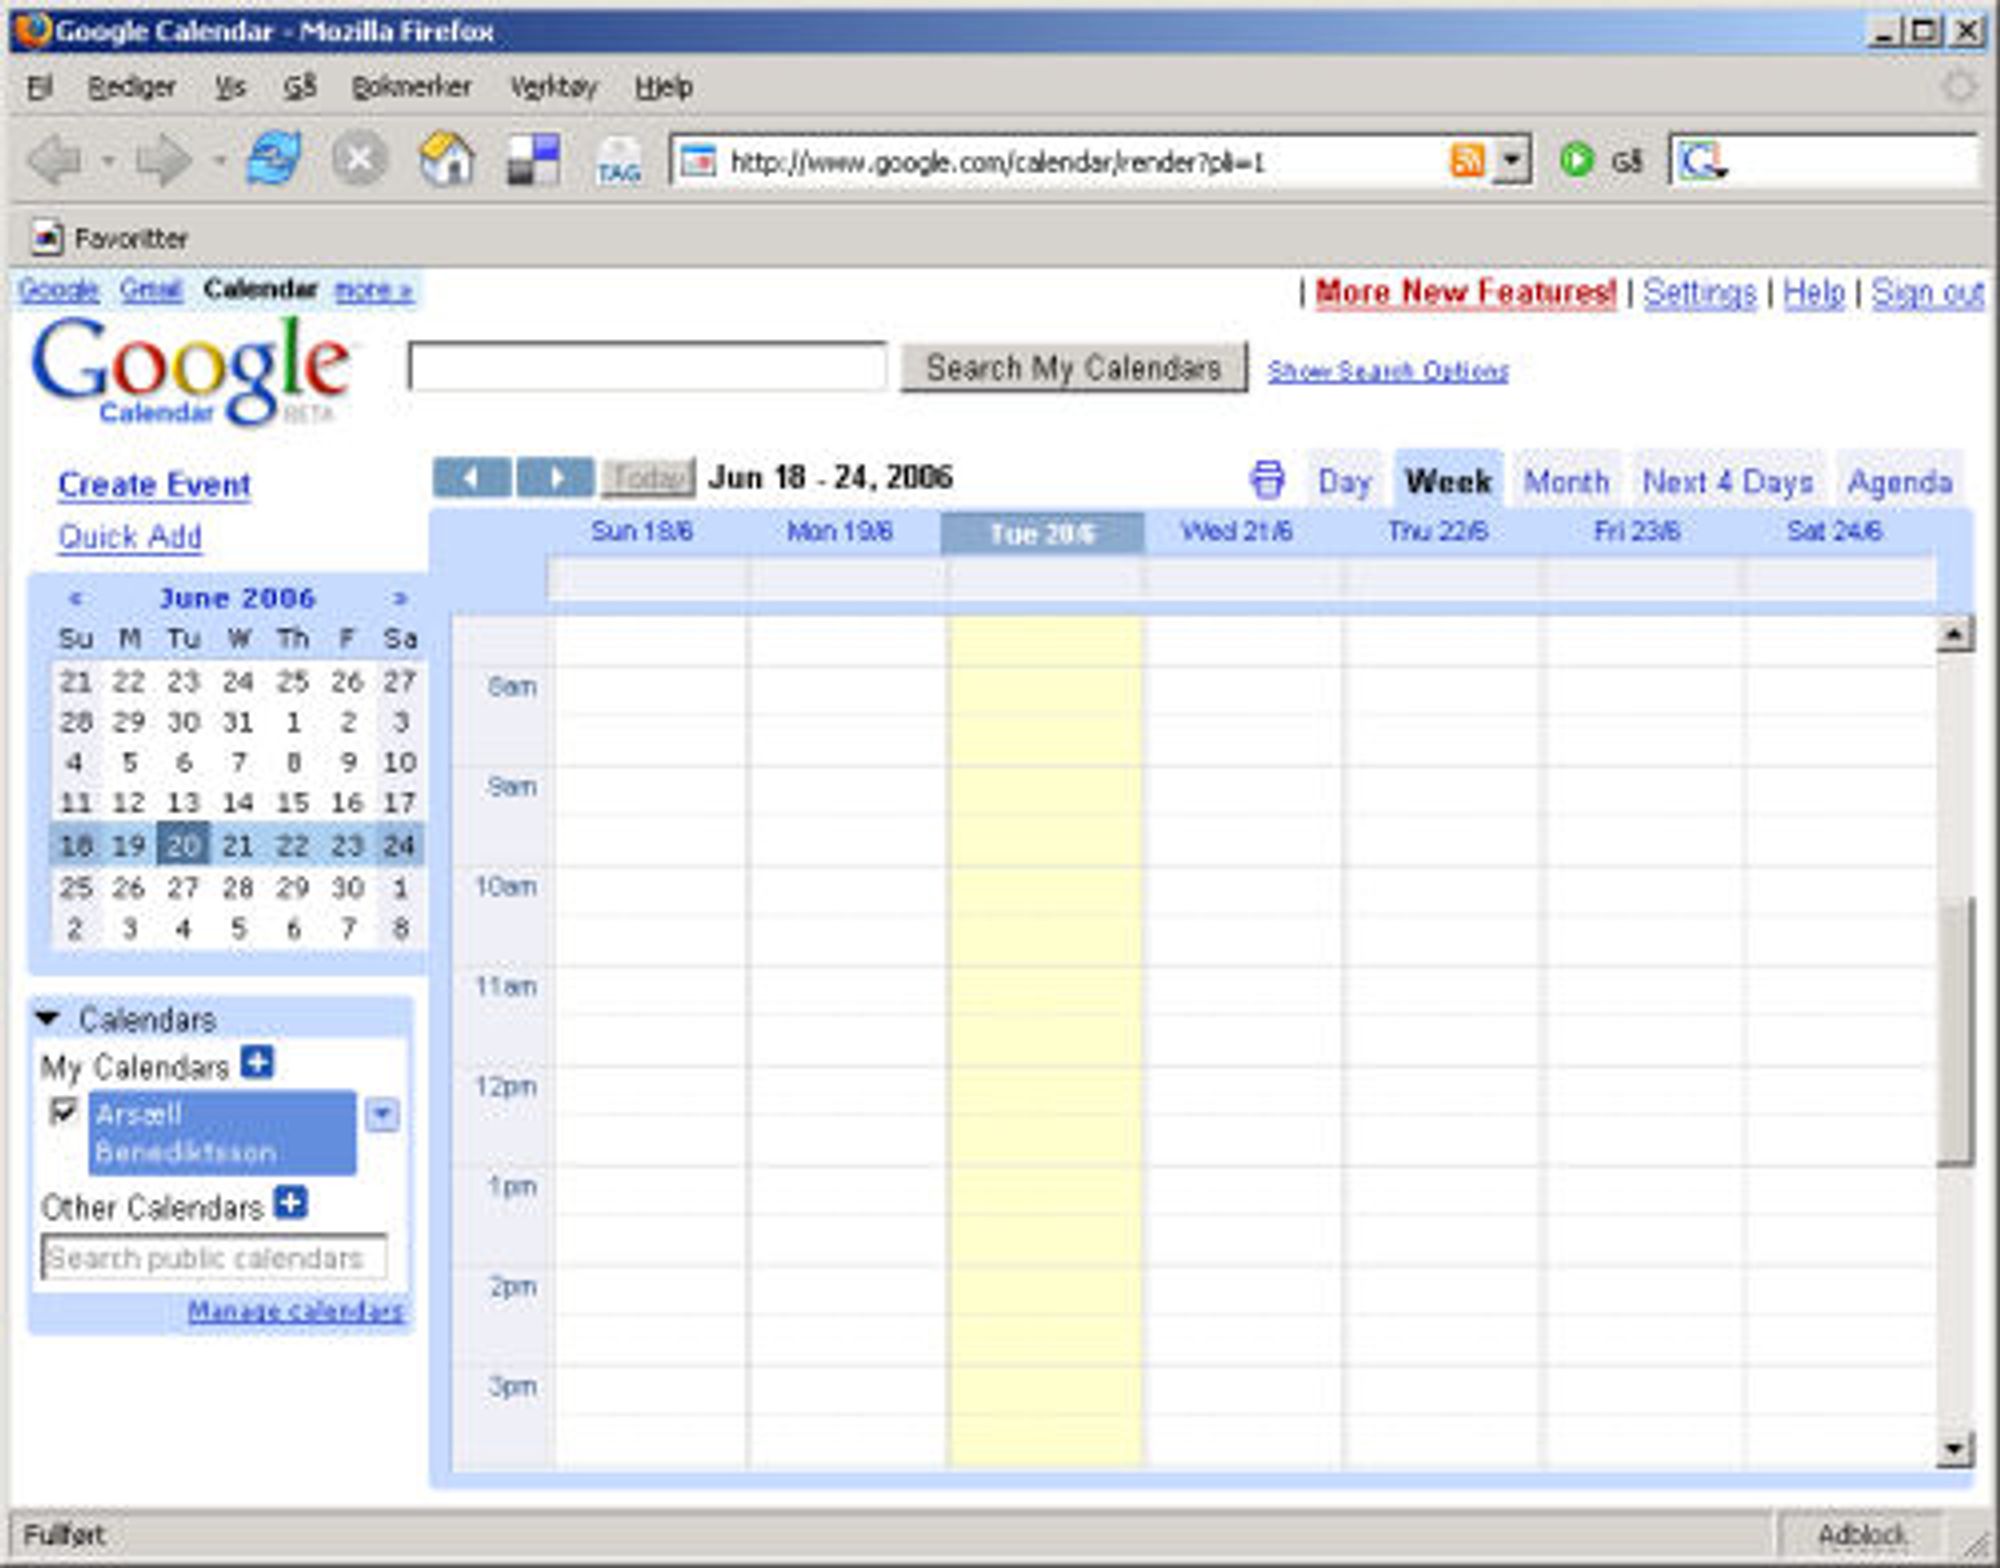Click the more » link at top
2000x1568 pixels.
click(x=373, y=290)
